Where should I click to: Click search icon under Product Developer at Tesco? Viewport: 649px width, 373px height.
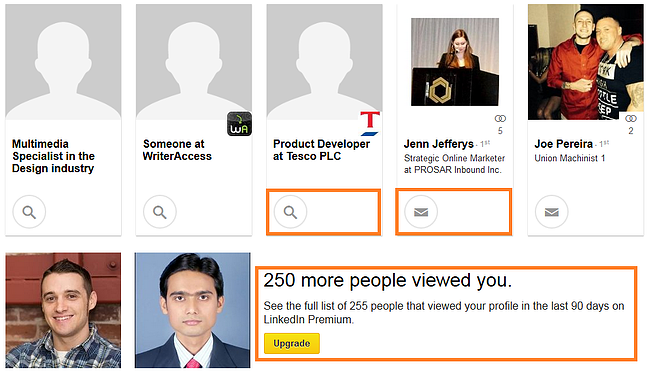[290, 212]
